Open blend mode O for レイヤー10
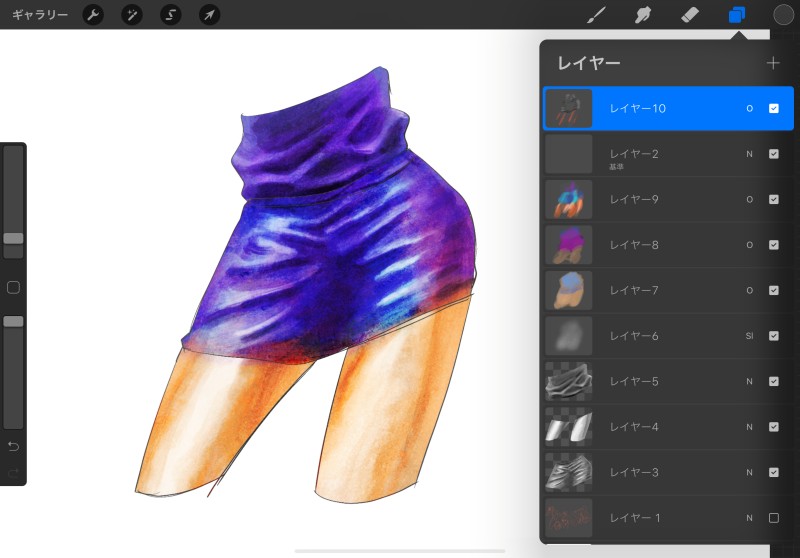Viewport: 800px width, 558px height. pyautogui.click(x=749, y=108)
